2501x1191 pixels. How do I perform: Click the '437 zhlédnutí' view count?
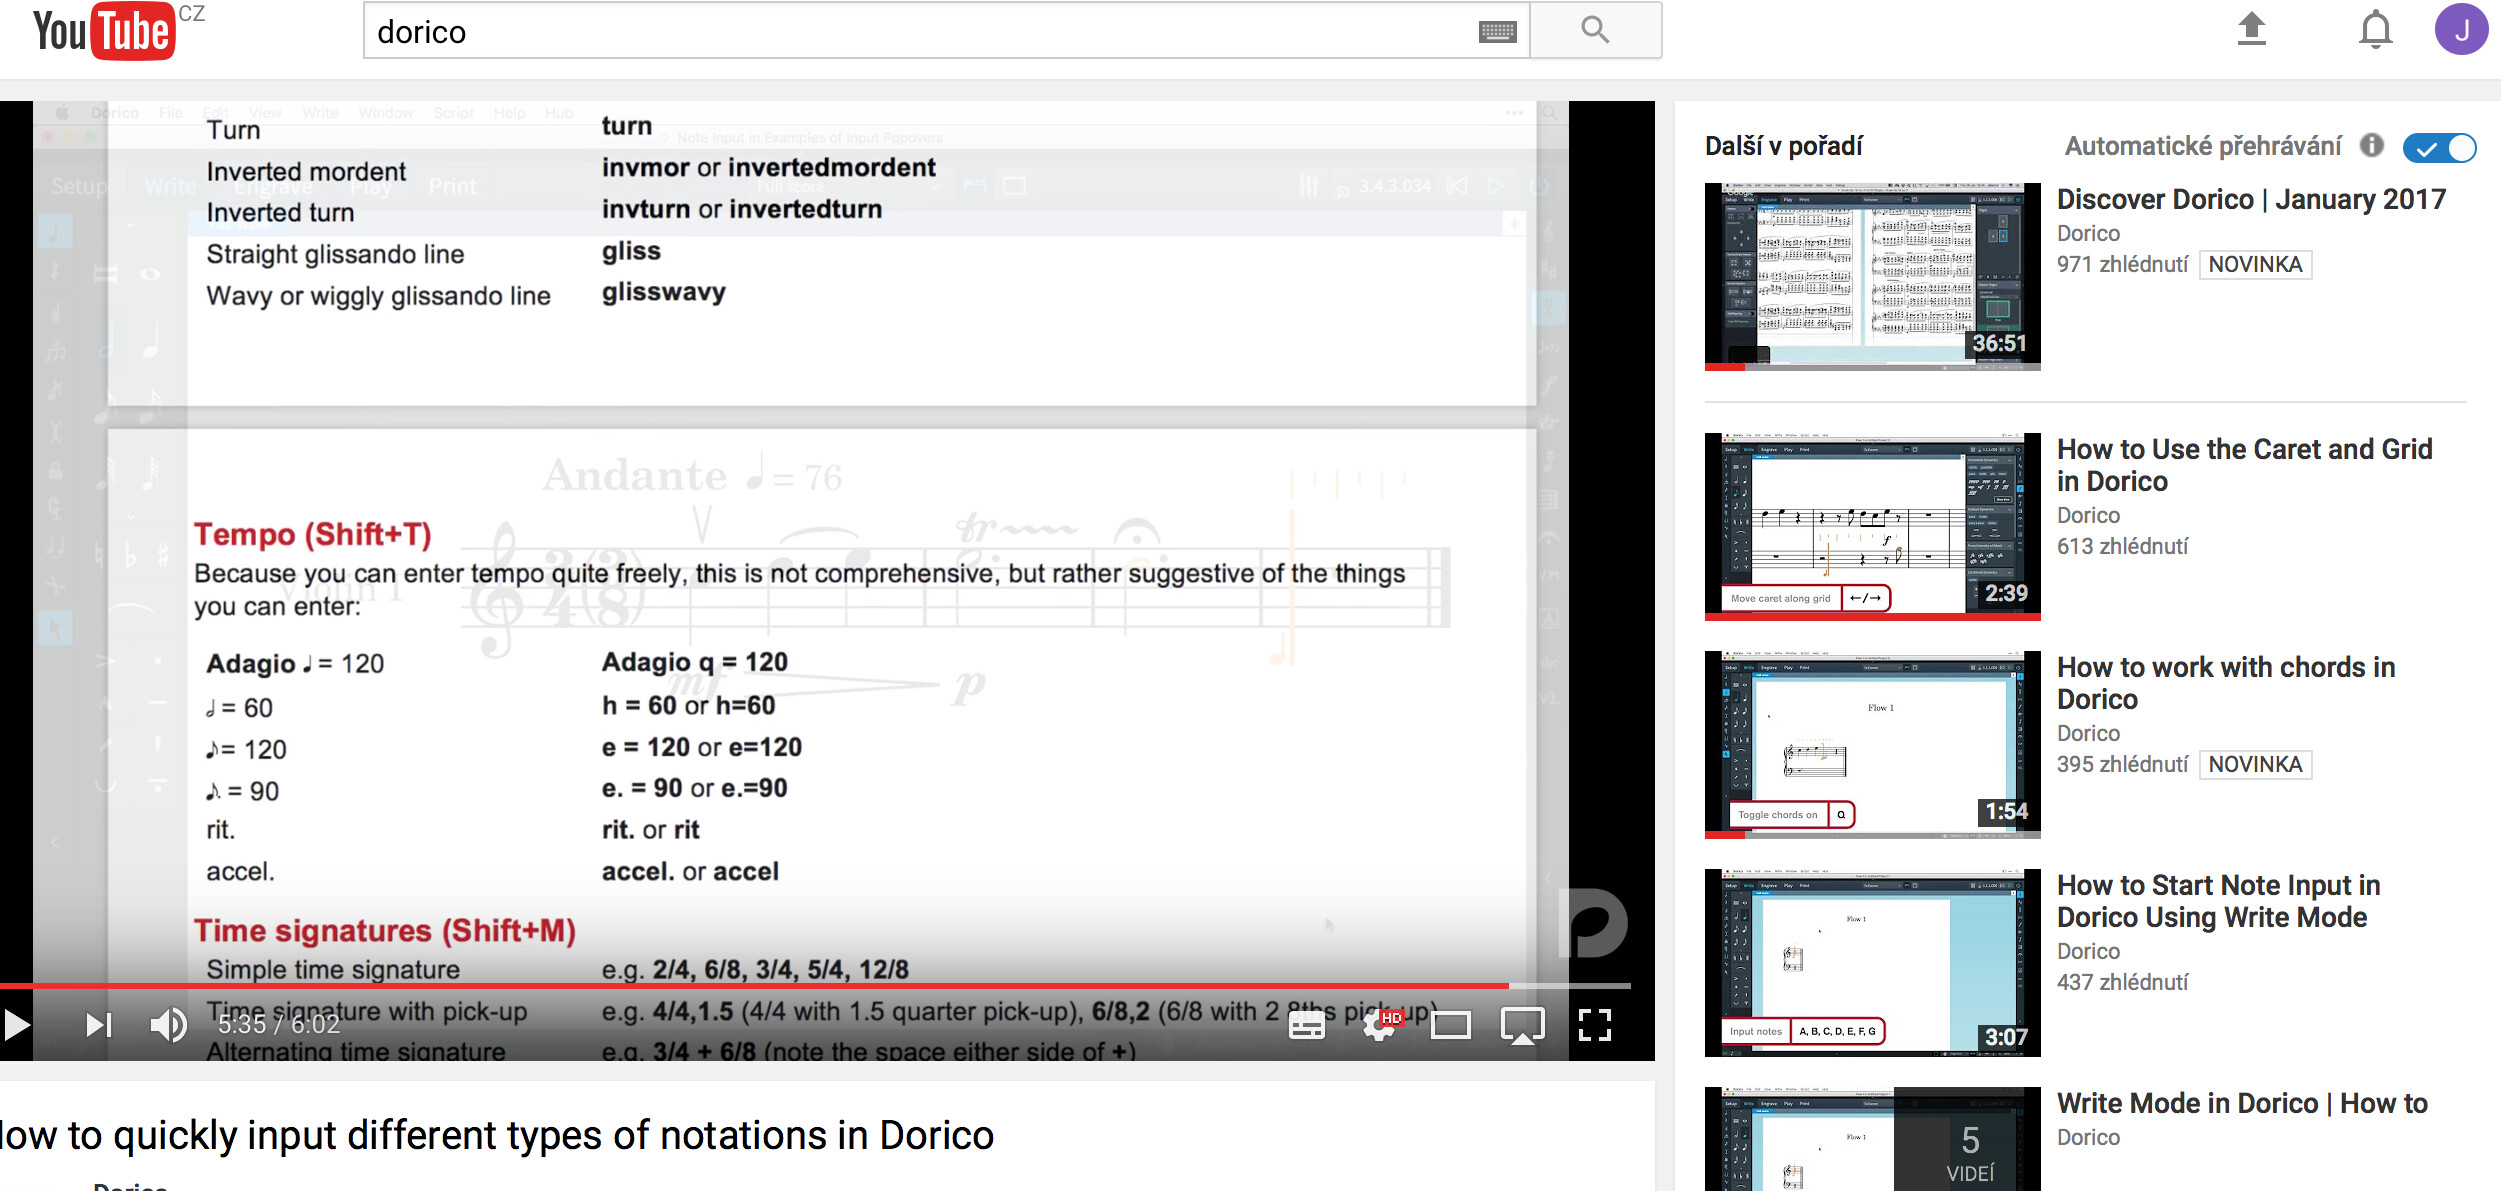click(x=2122, y=982)
